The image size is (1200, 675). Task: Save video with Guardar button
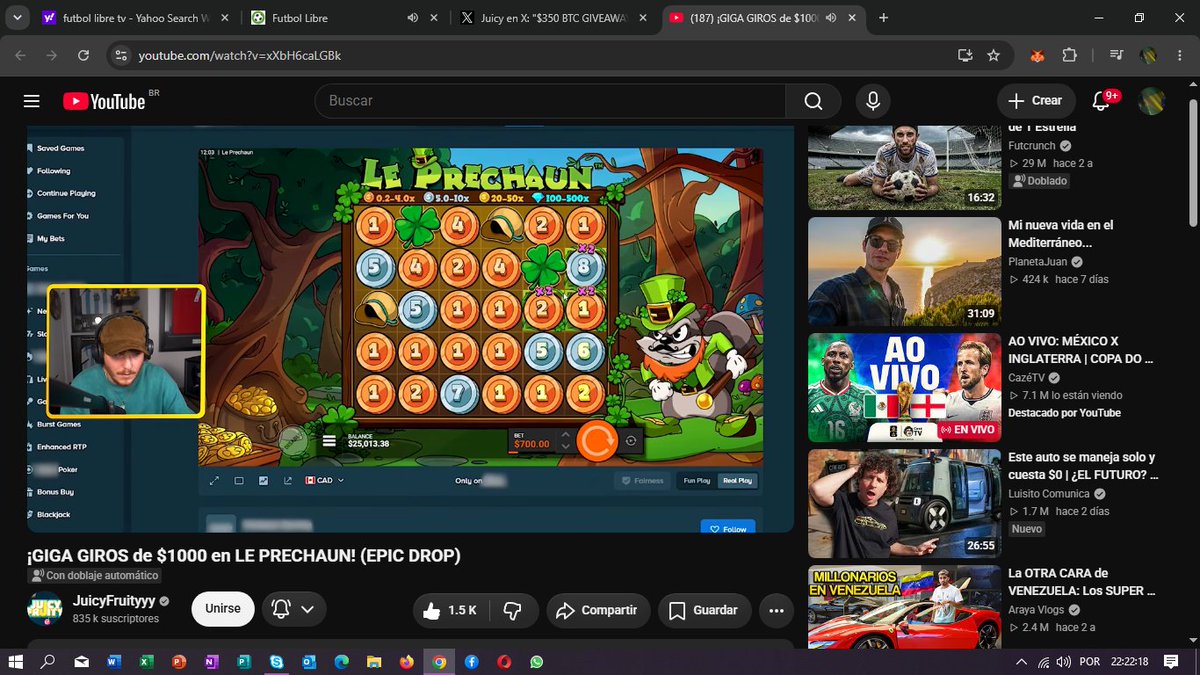click(x=703, y=610)
